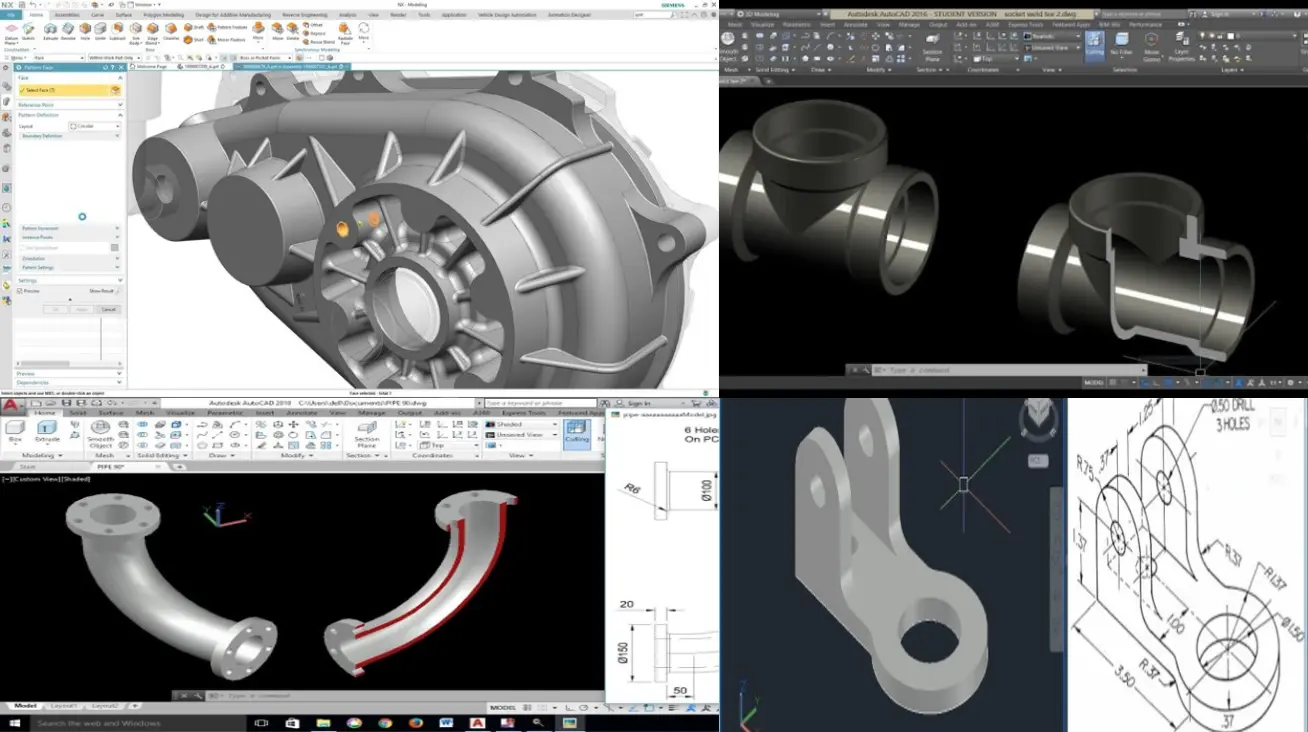Click Cancel in the Pattern Face dialog
This screenshot has height=732, width=1308.
tap(109, 309)
